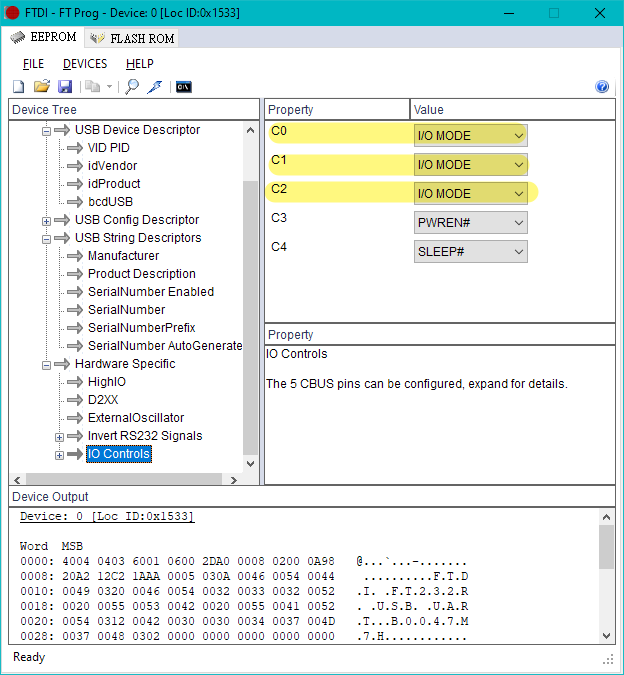The width and height of the screenshot is (624, 675).
Task: Click the New template icon
Action: click(18, 87)
